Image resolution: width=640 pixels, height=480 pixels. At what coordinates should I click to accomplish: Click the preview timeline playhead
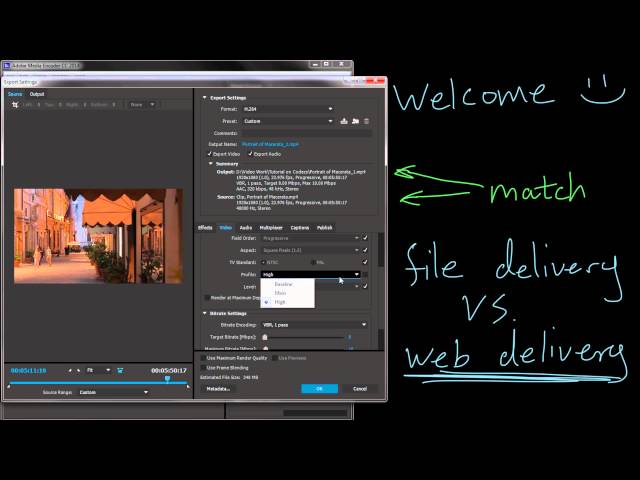pos(167,379)
